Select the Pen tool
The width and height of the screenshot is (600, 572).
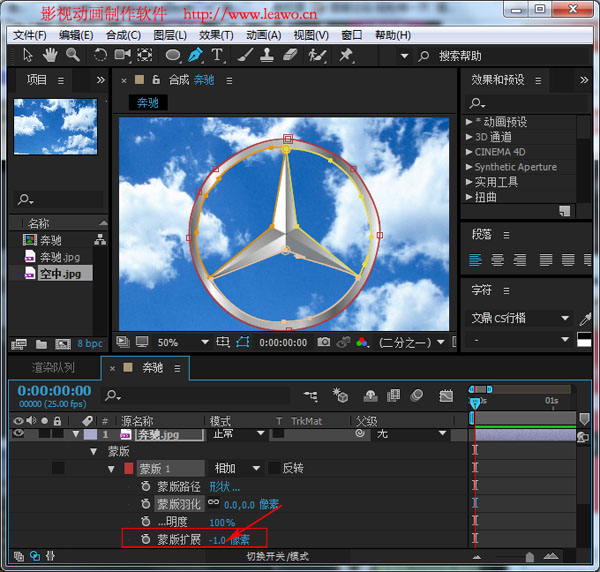point(195,55)
